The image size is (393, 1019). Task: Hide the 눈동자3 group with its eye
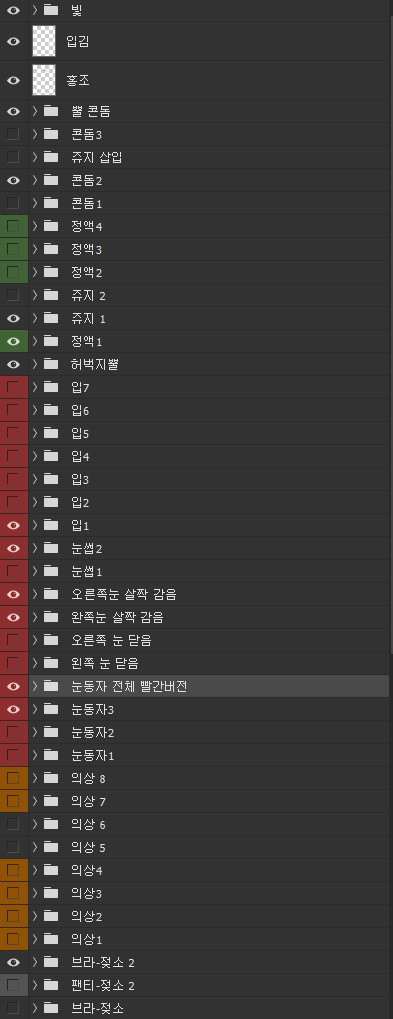pyautogui.click(x=13, y=710)
